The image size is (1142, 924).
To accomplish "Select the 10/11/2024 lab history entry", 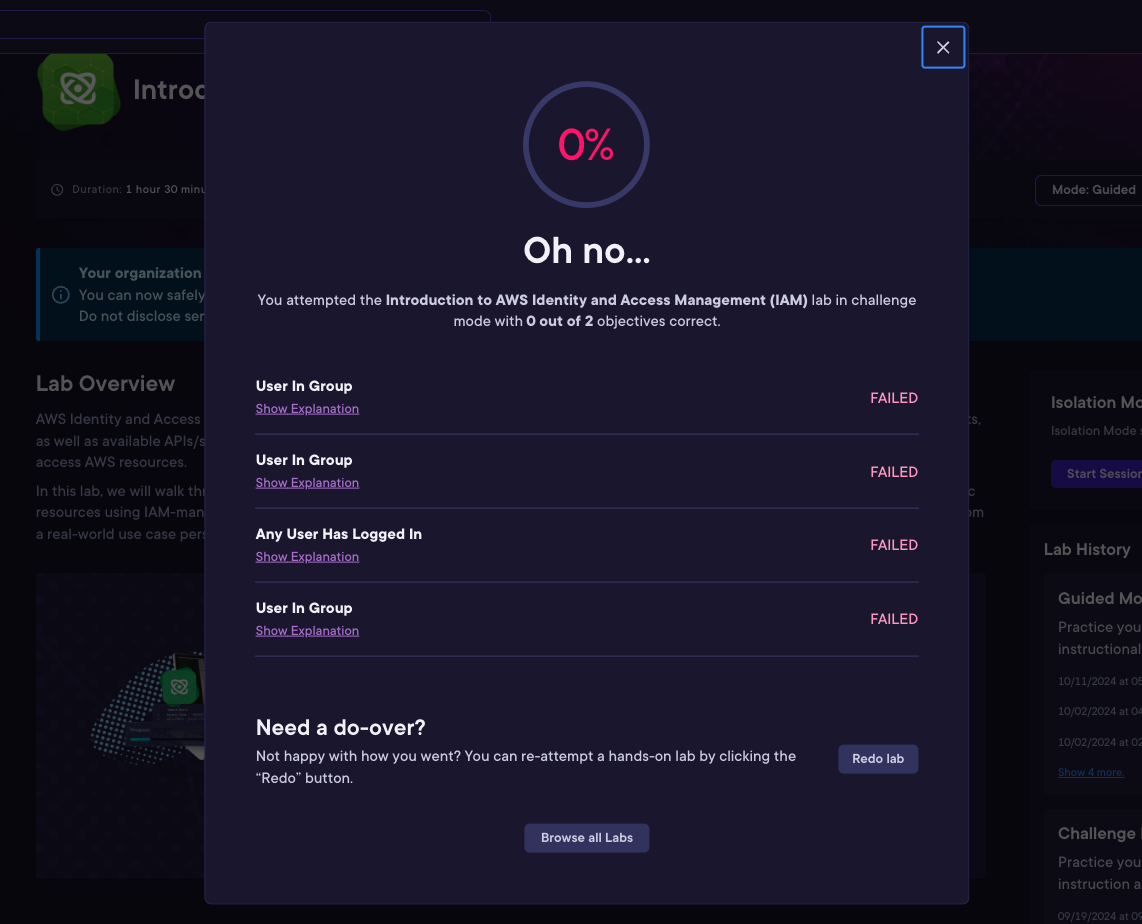I will coord(1099,682).
